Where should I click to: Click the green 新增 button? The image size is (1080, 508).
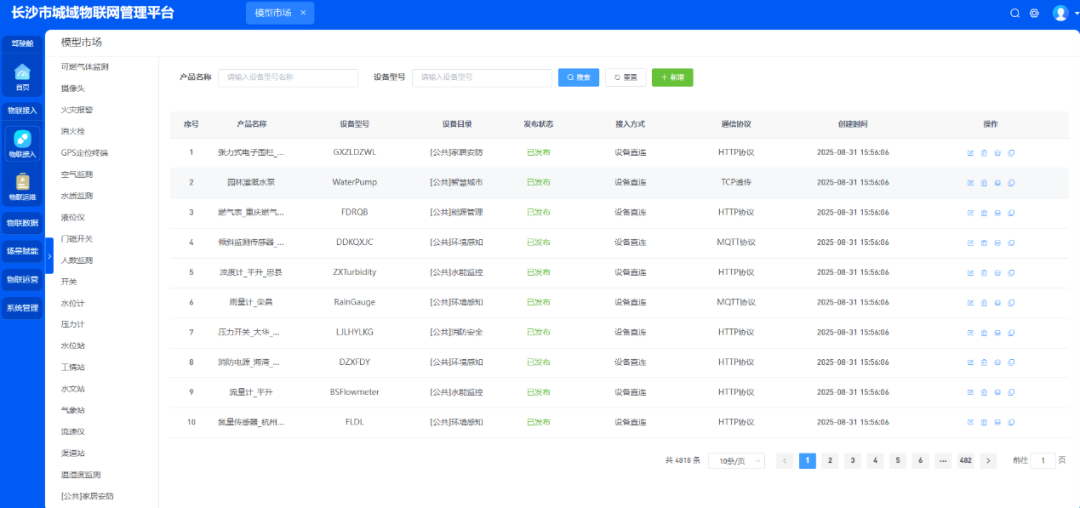tap(672, 77)
